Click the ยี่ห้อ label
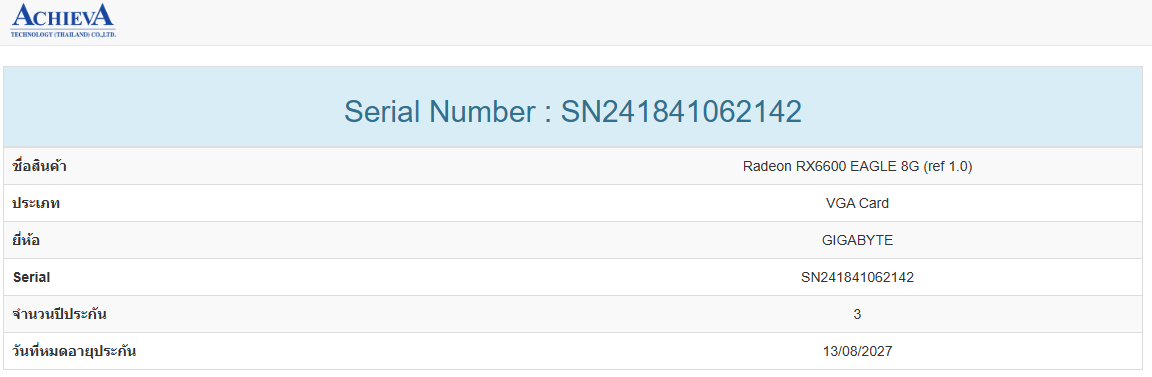The image size is (1152, 377). (26, 240)
